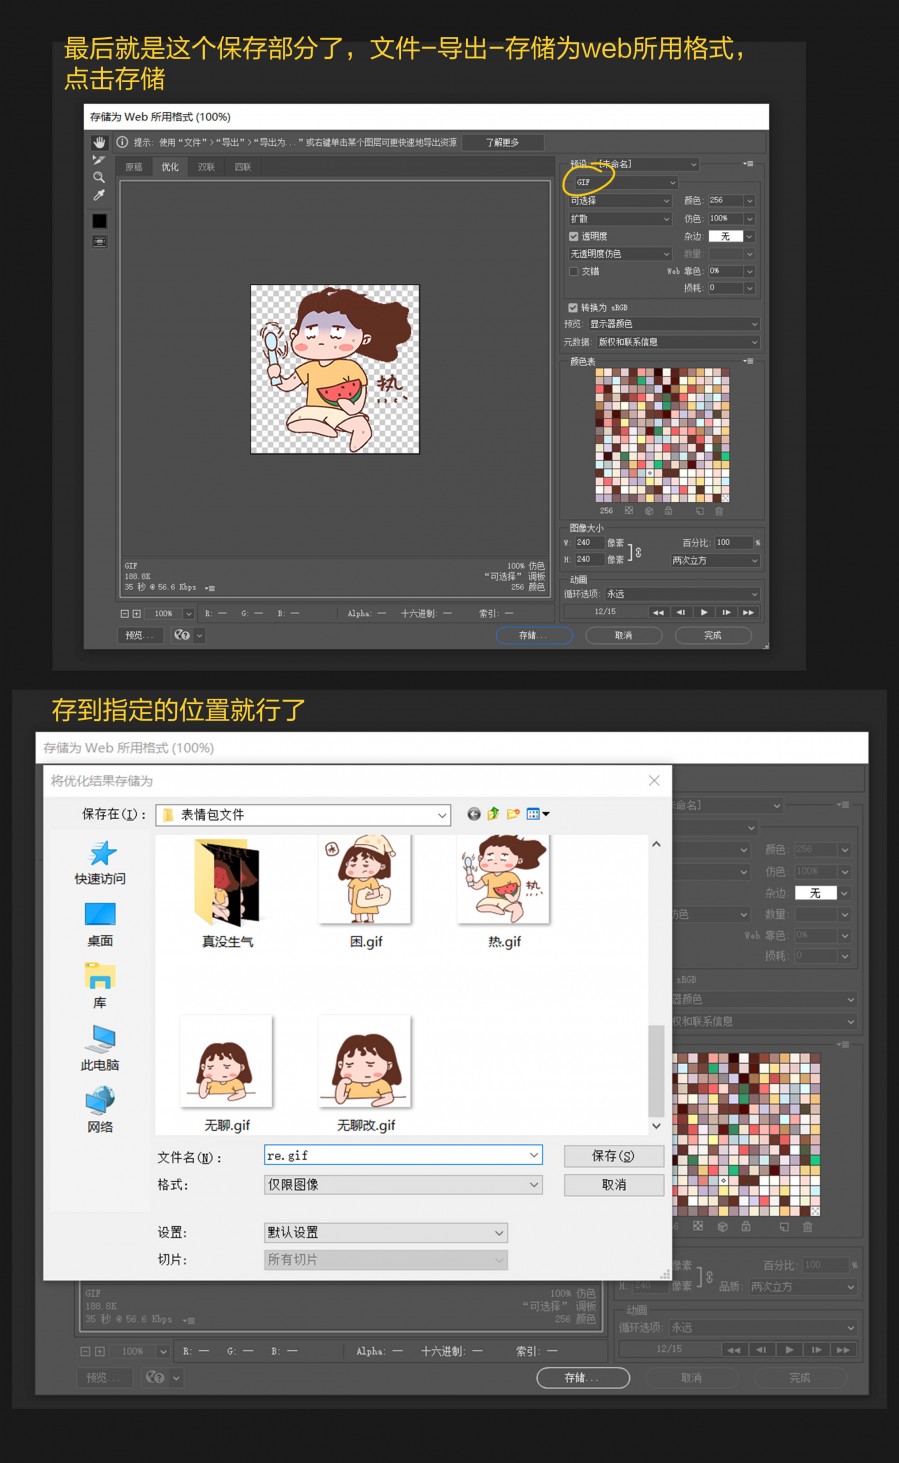Click the 保存(S) save button
899x1463 pixels.
pos(613,1156)
